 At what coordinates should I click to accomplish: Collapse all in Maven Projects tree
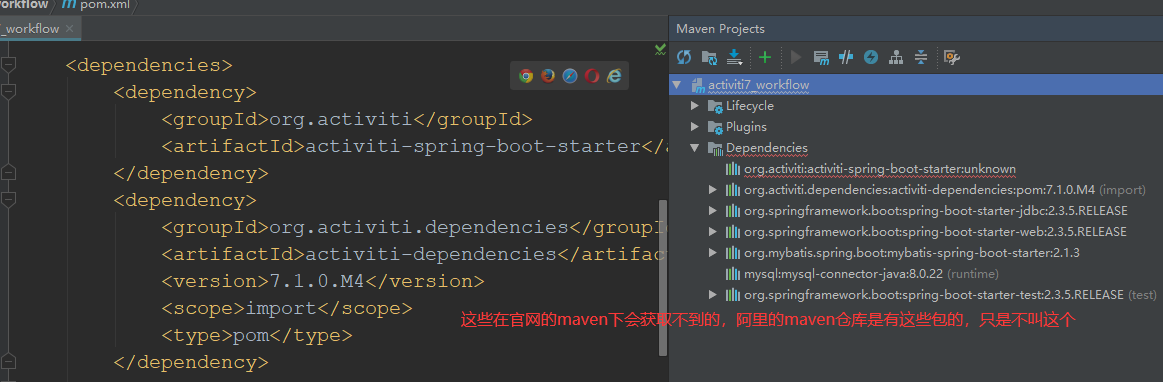tap(920, 57)
